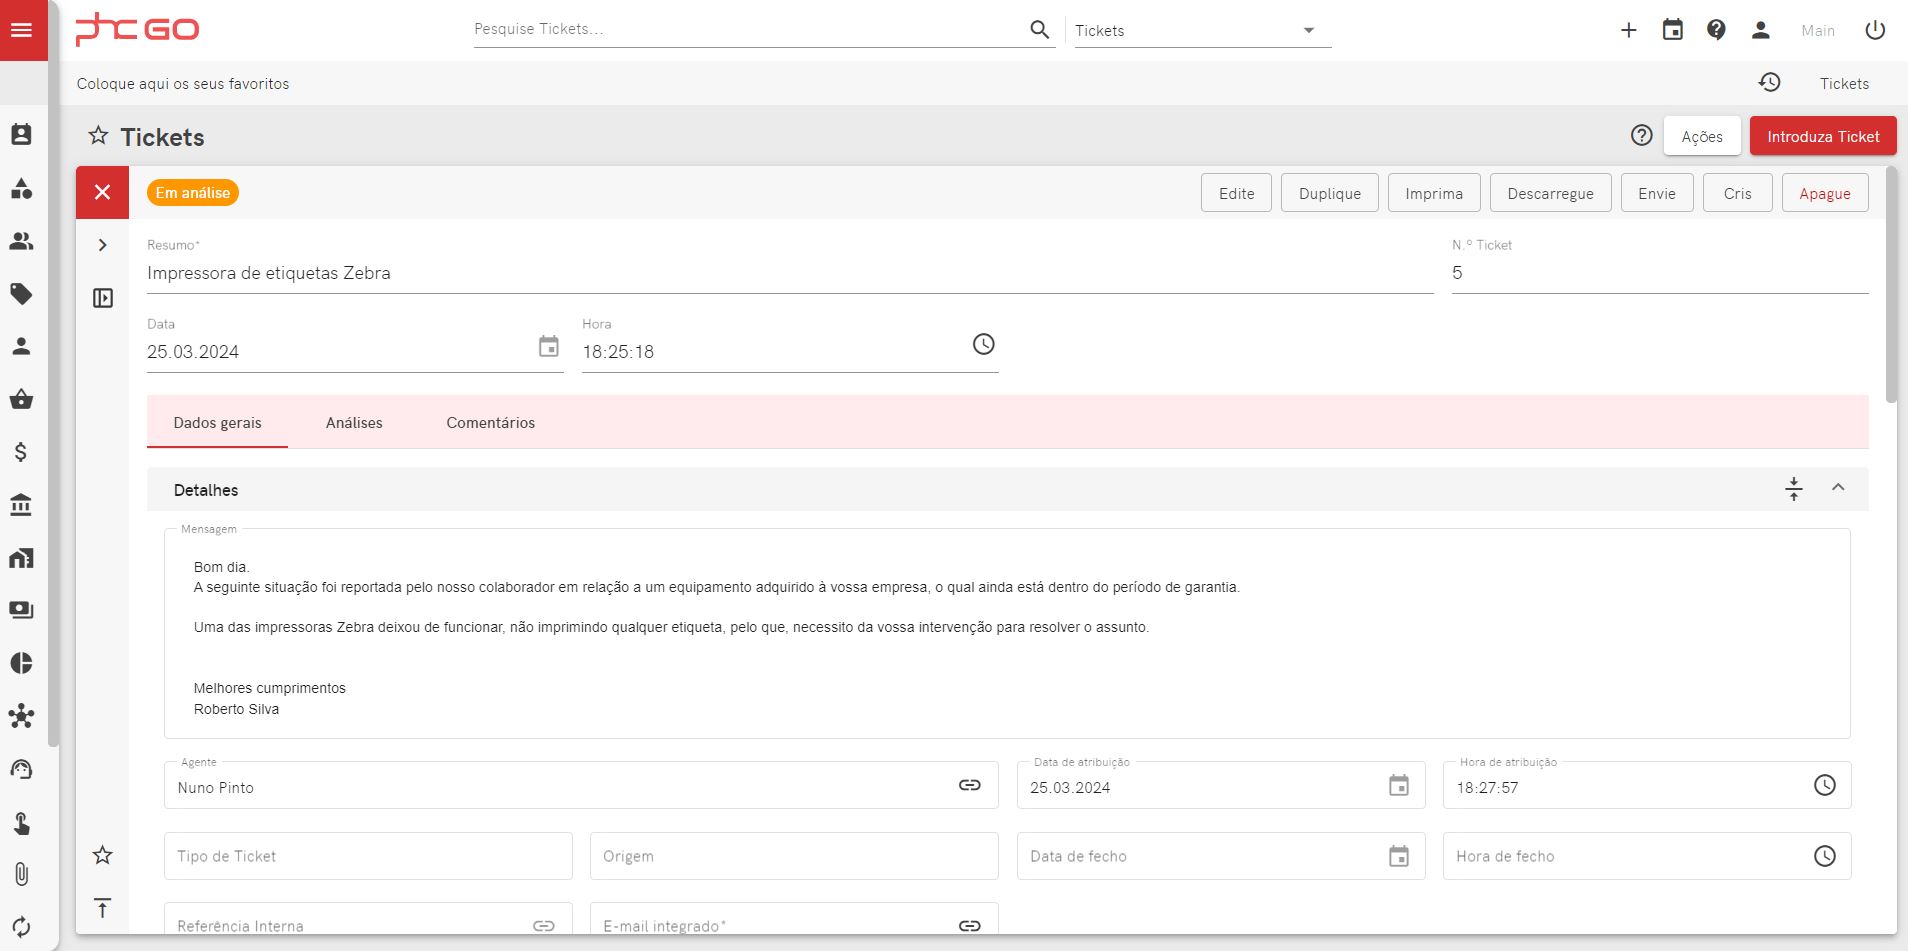Open the Comentários tab
The height and width of the screenshot is (951, 1908).
[490, 423]
